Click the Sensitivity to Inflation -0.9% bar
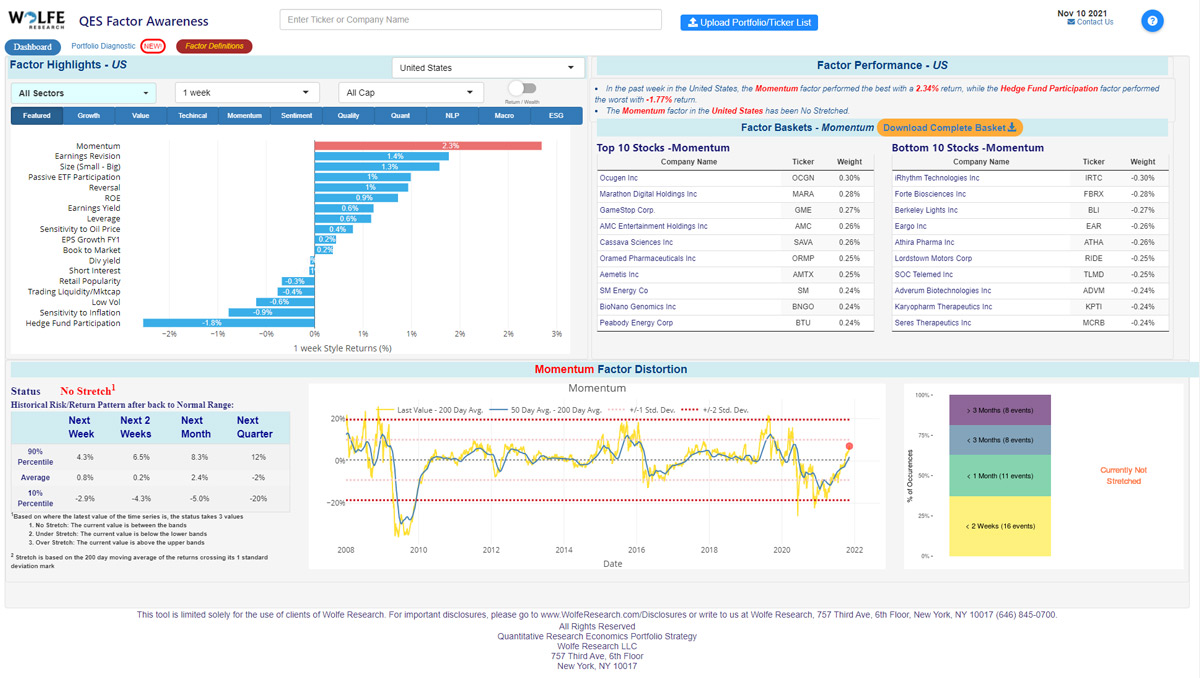The height and width of the screenshot is (678, 1200). (x=272, y=312)
